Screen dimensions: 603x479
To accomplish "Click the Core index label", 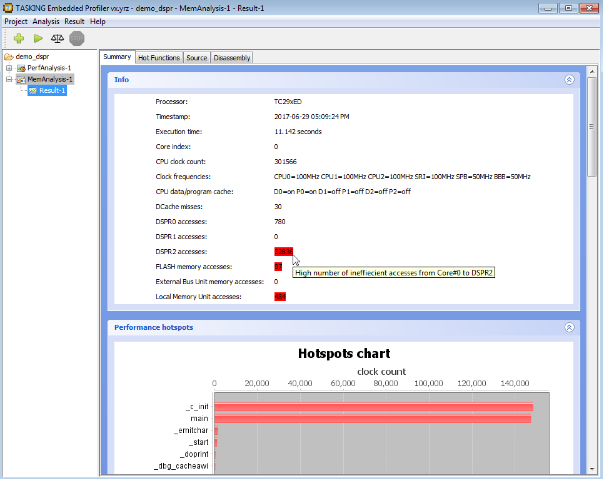I will click(x=173, y=146).
